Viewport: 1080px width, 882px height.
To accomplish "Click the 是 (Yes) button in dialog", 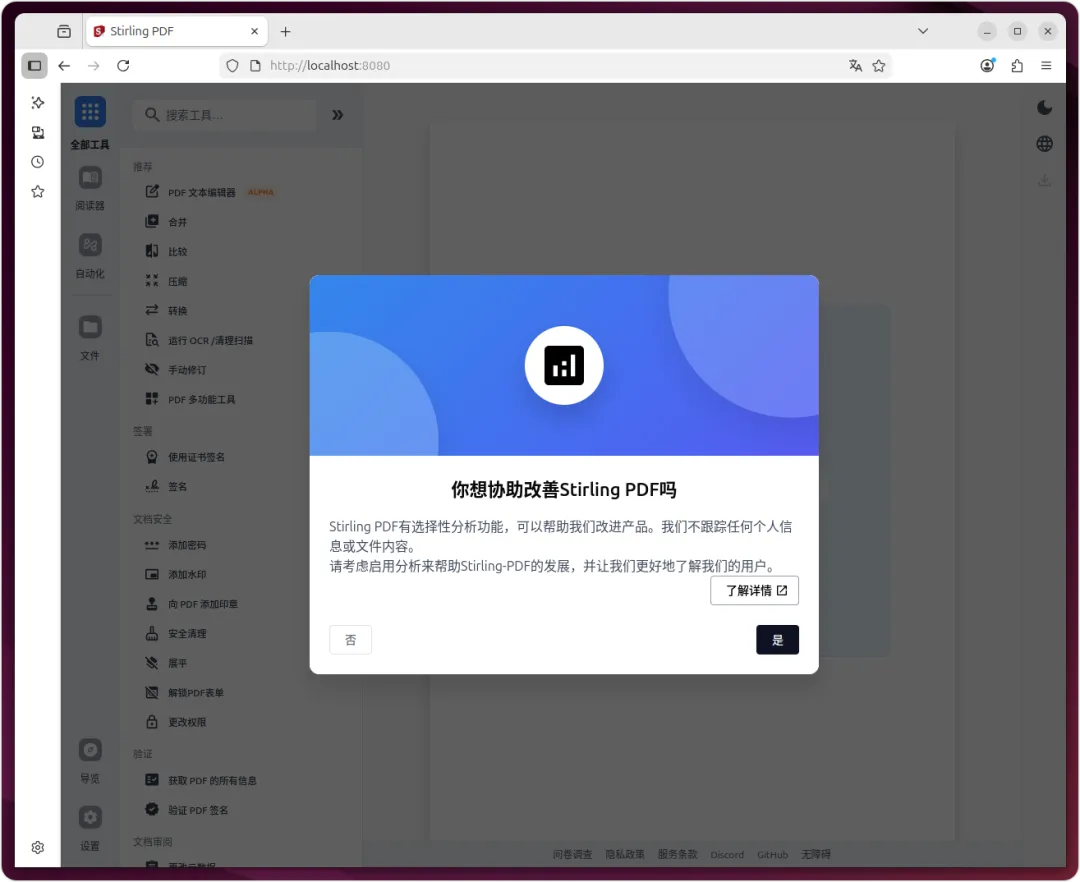I will 777,640.
